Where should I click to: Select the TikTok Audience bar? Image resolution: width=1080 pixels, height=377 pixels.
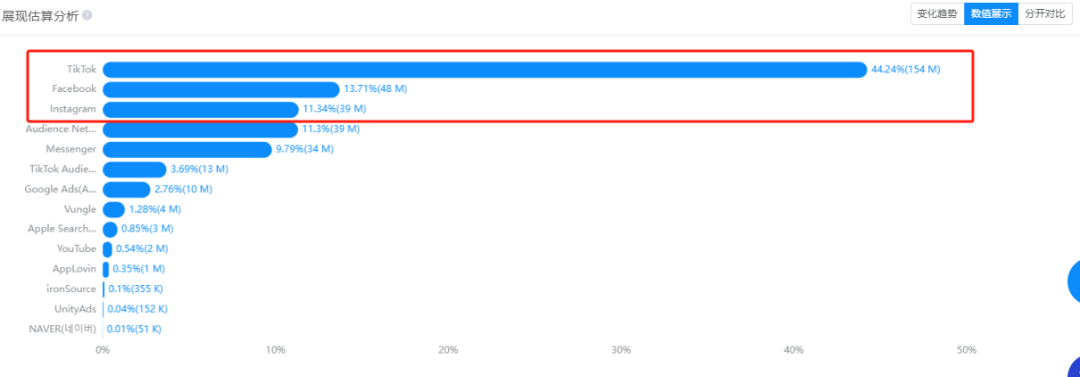coord(134,169)
